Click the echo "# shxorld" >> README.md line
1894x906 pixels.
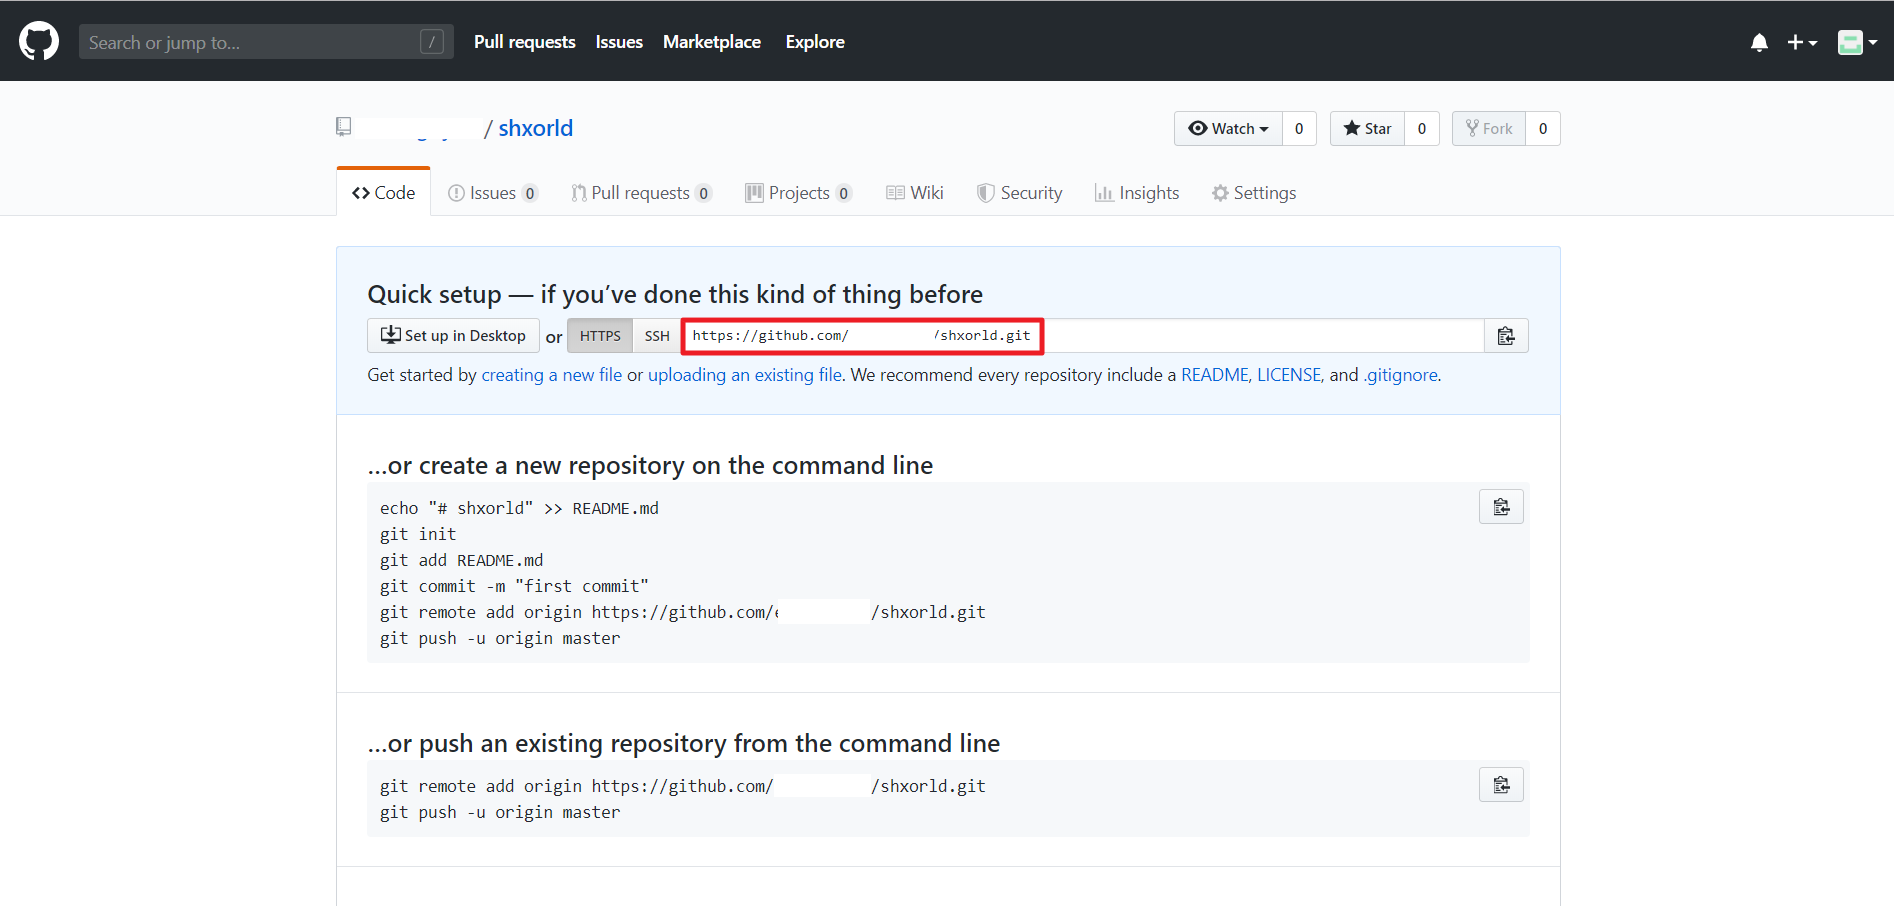[519, 508]
